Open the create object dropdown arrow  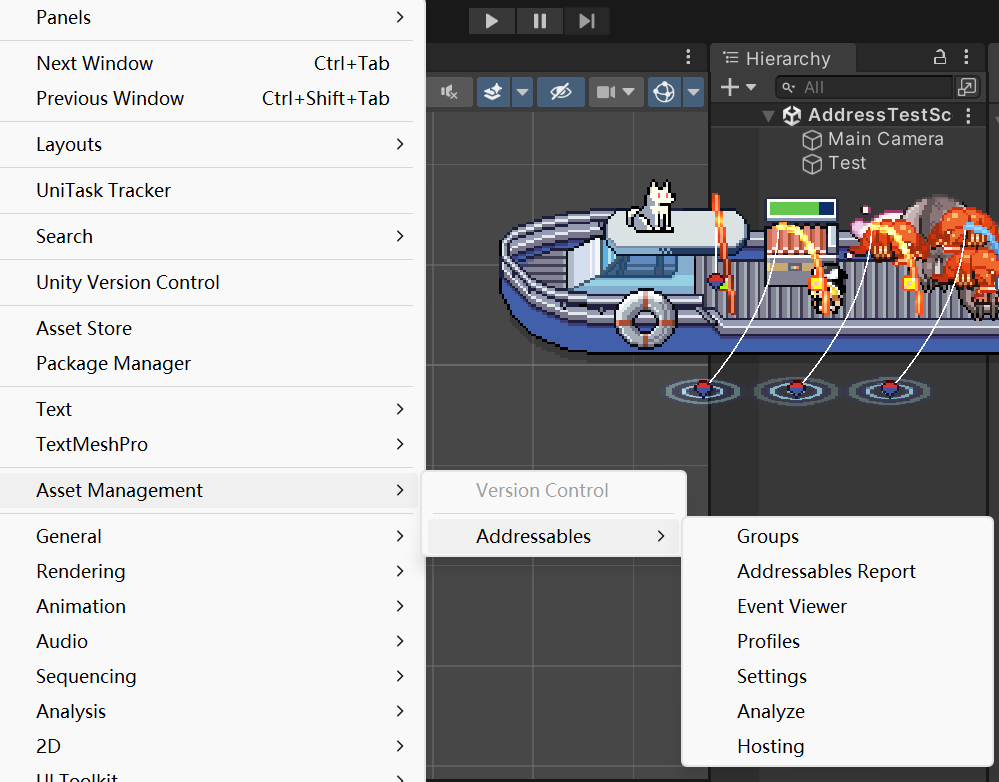click(x=751, y=87)
